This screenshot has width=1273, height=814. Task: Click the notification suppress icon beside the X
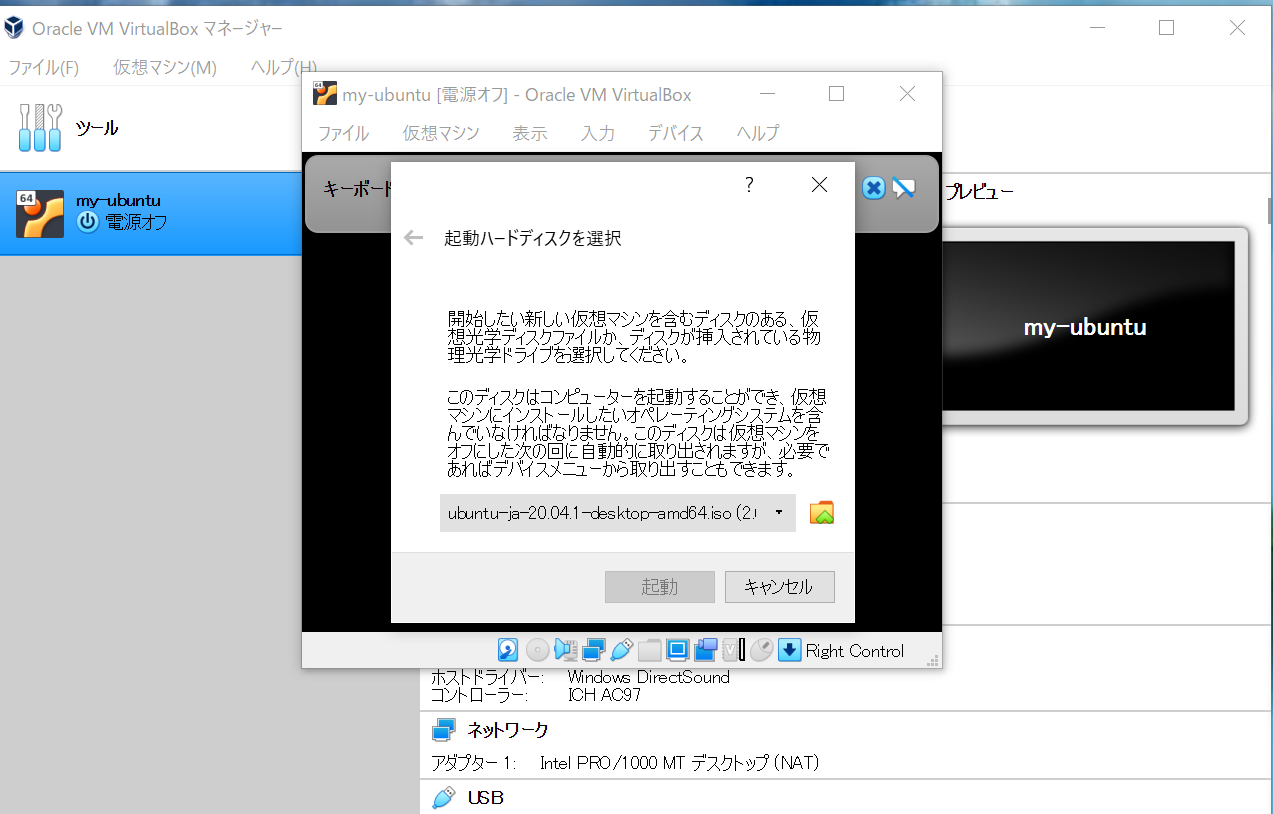point(904,187)
